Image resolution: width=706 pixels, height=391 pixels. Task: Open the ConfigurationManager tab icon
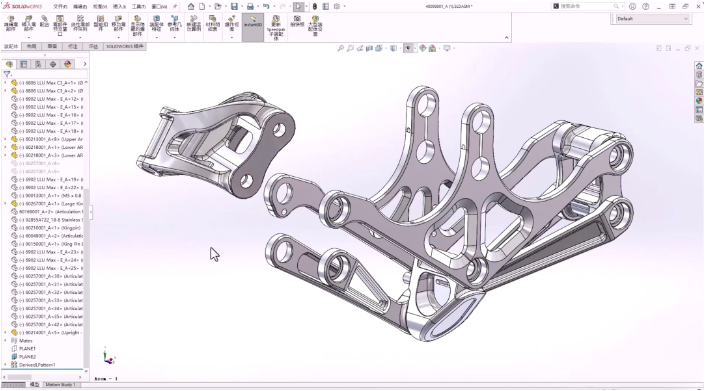click(x=38, y=64)
